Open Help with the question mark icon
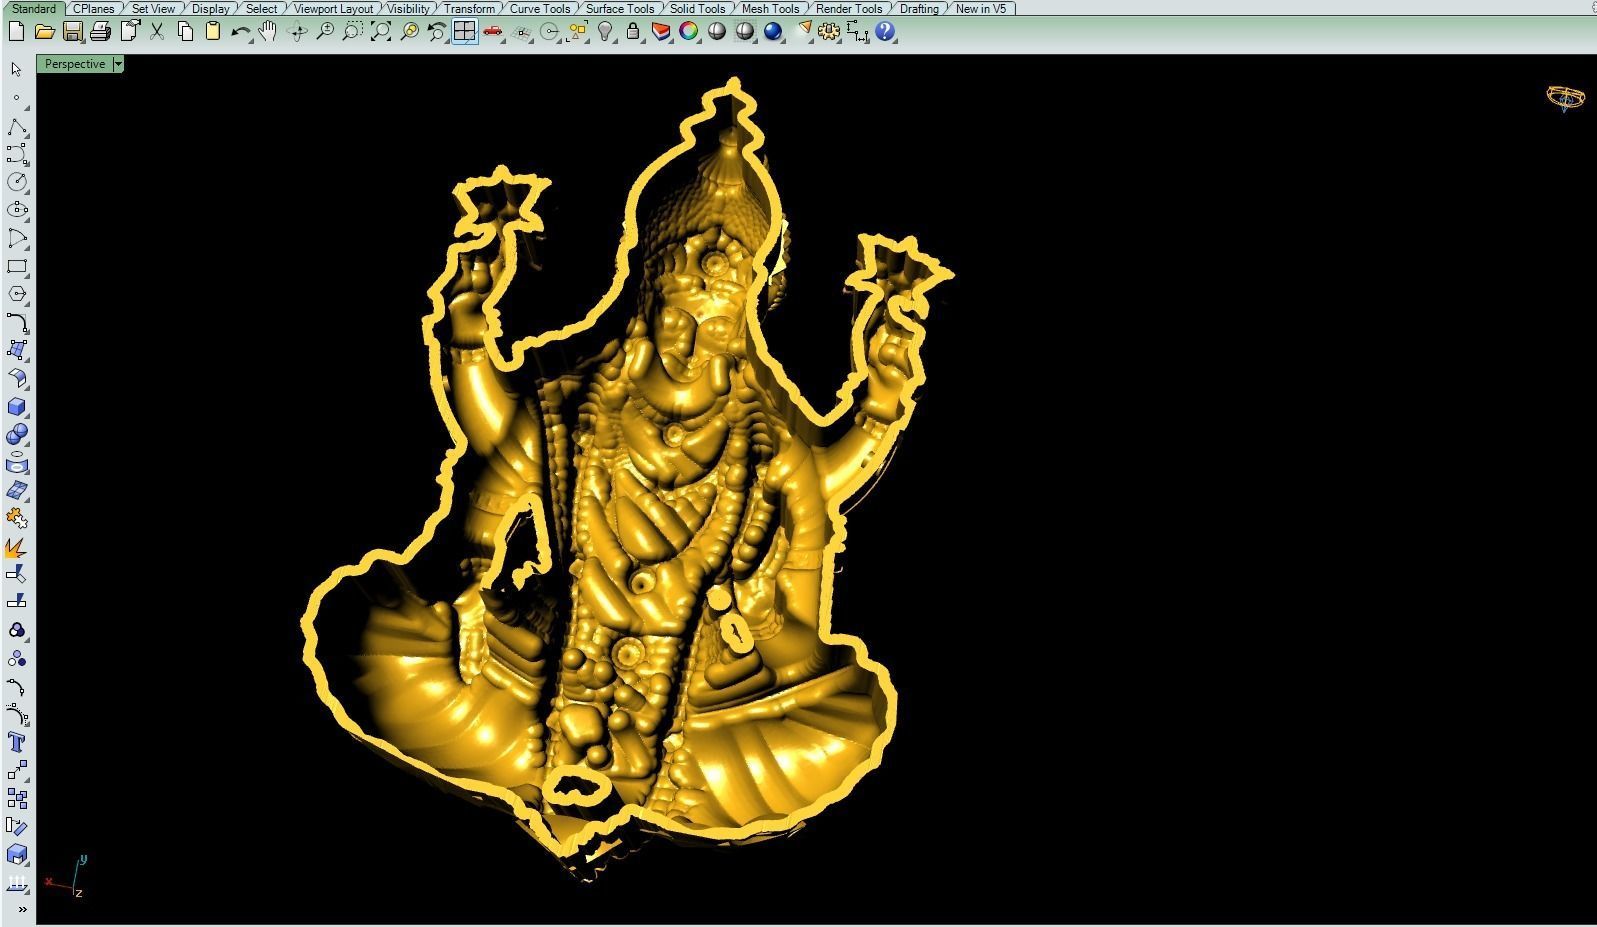Image resolution: width=1597 pixels, height=927 pixels. (885, 32)
